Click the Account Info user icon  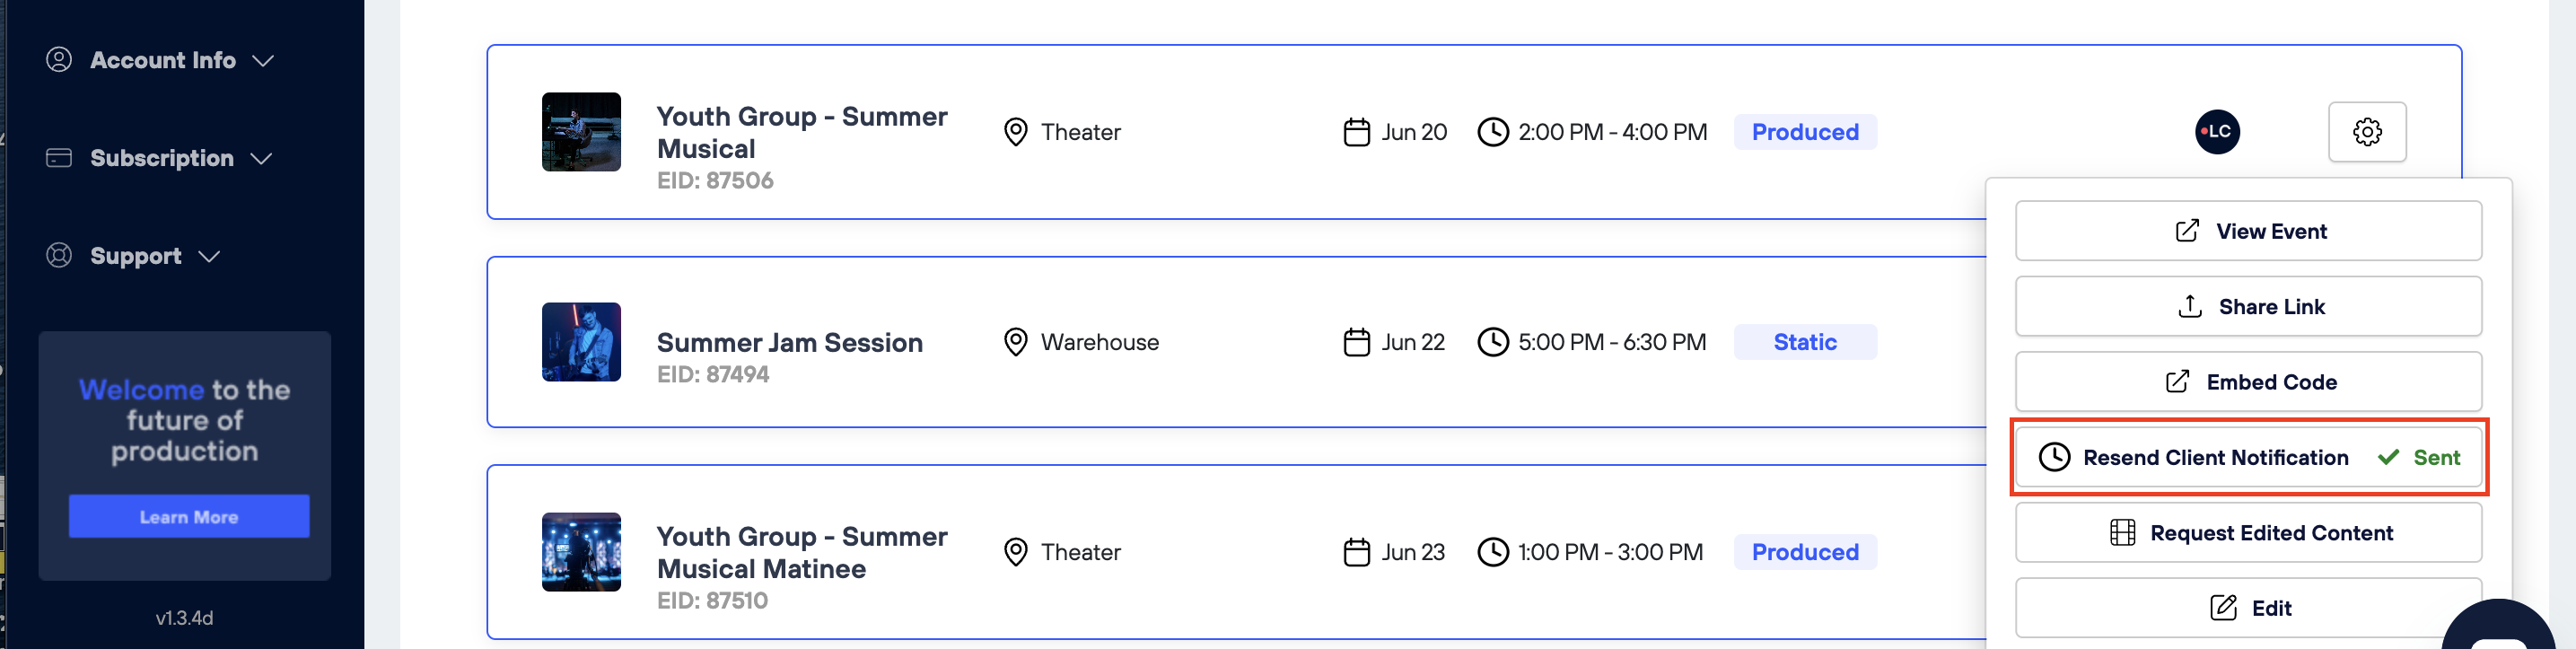(x=59, y=60)
